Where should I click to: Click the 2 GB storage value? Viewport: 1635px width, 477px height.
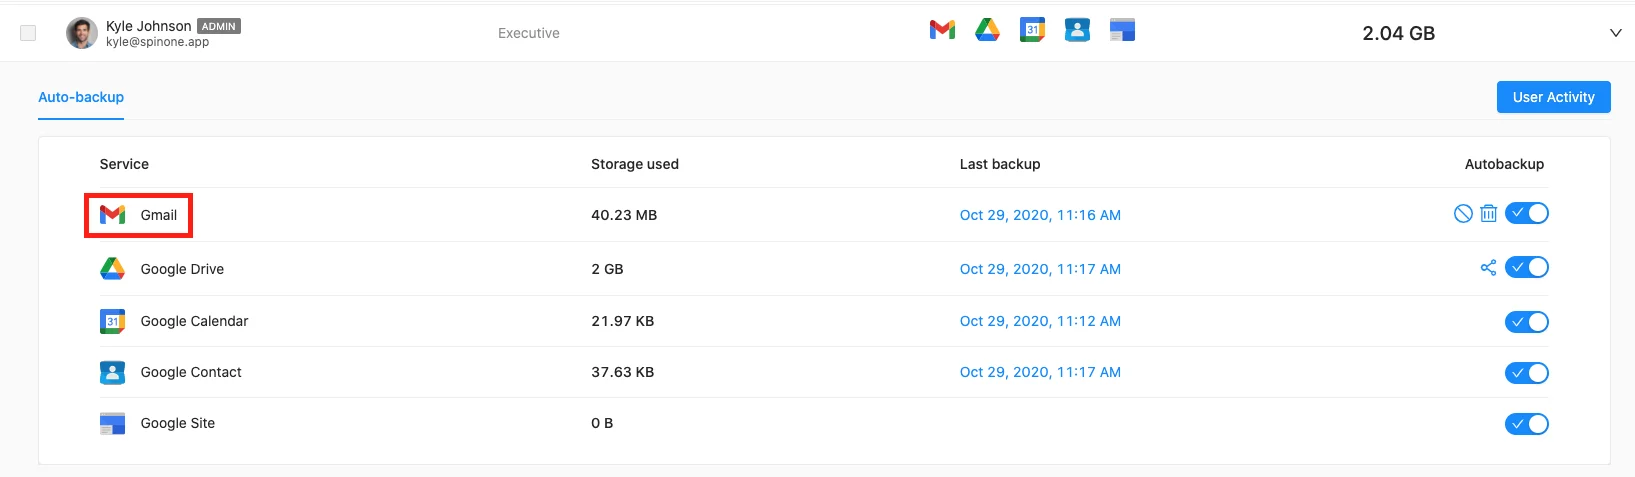[x=607, y=269]
